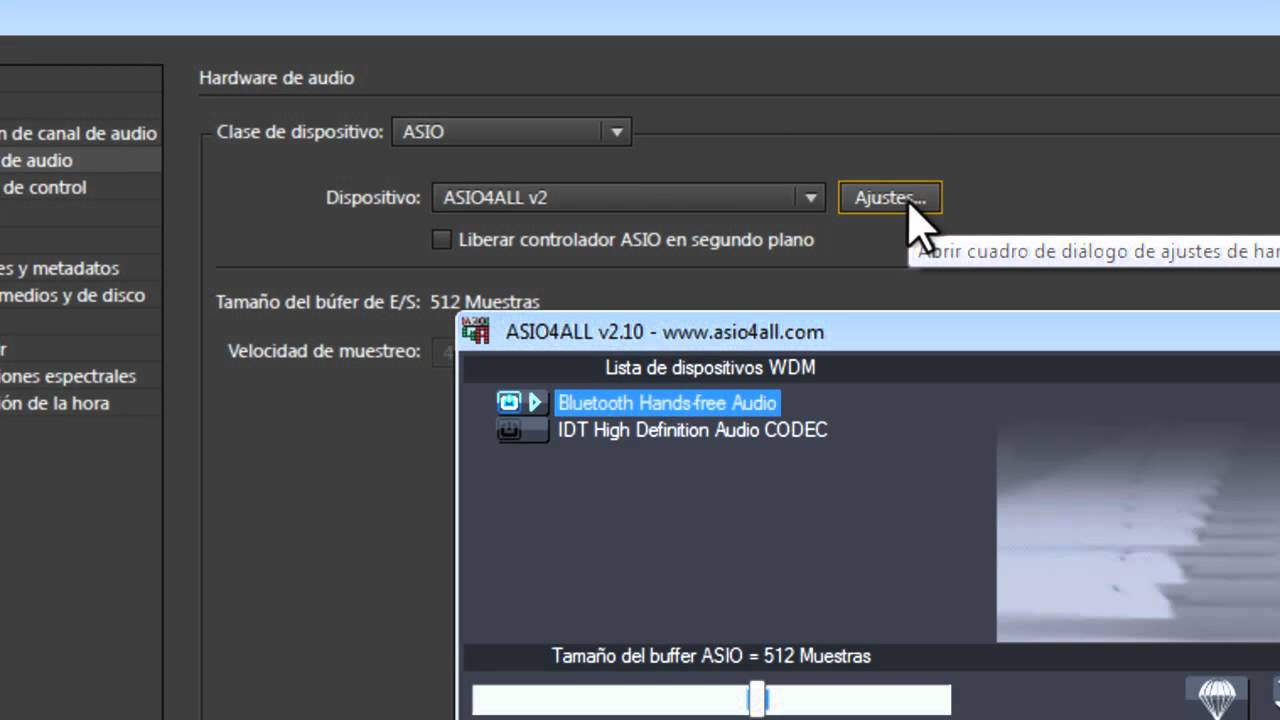Open the 'medios y de disco' preferences category
Screen dimensions: 1280x720
pos(72,295)
